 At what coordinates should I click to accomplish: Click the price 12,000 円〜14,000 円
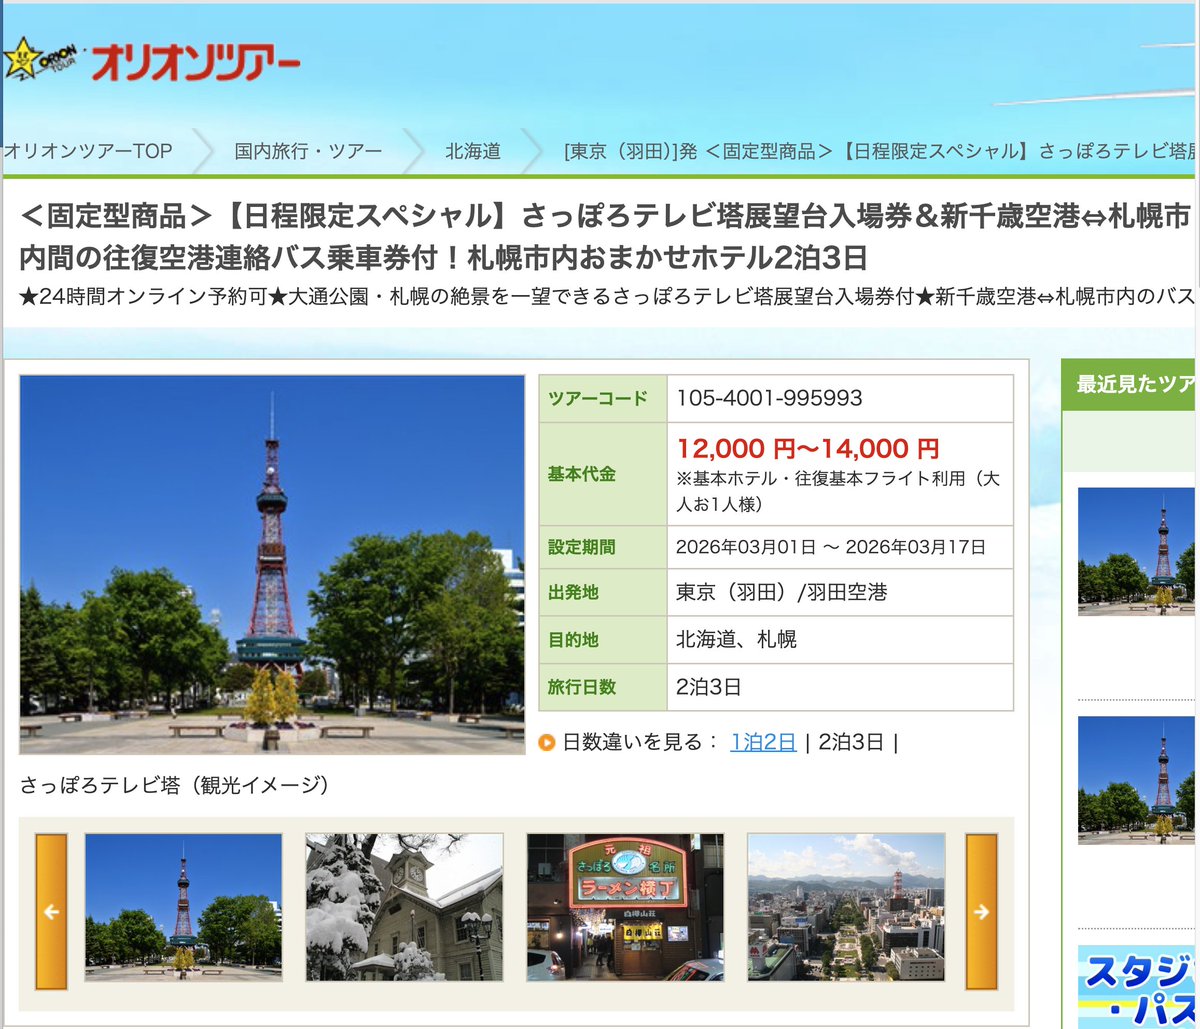coord(808,449)
